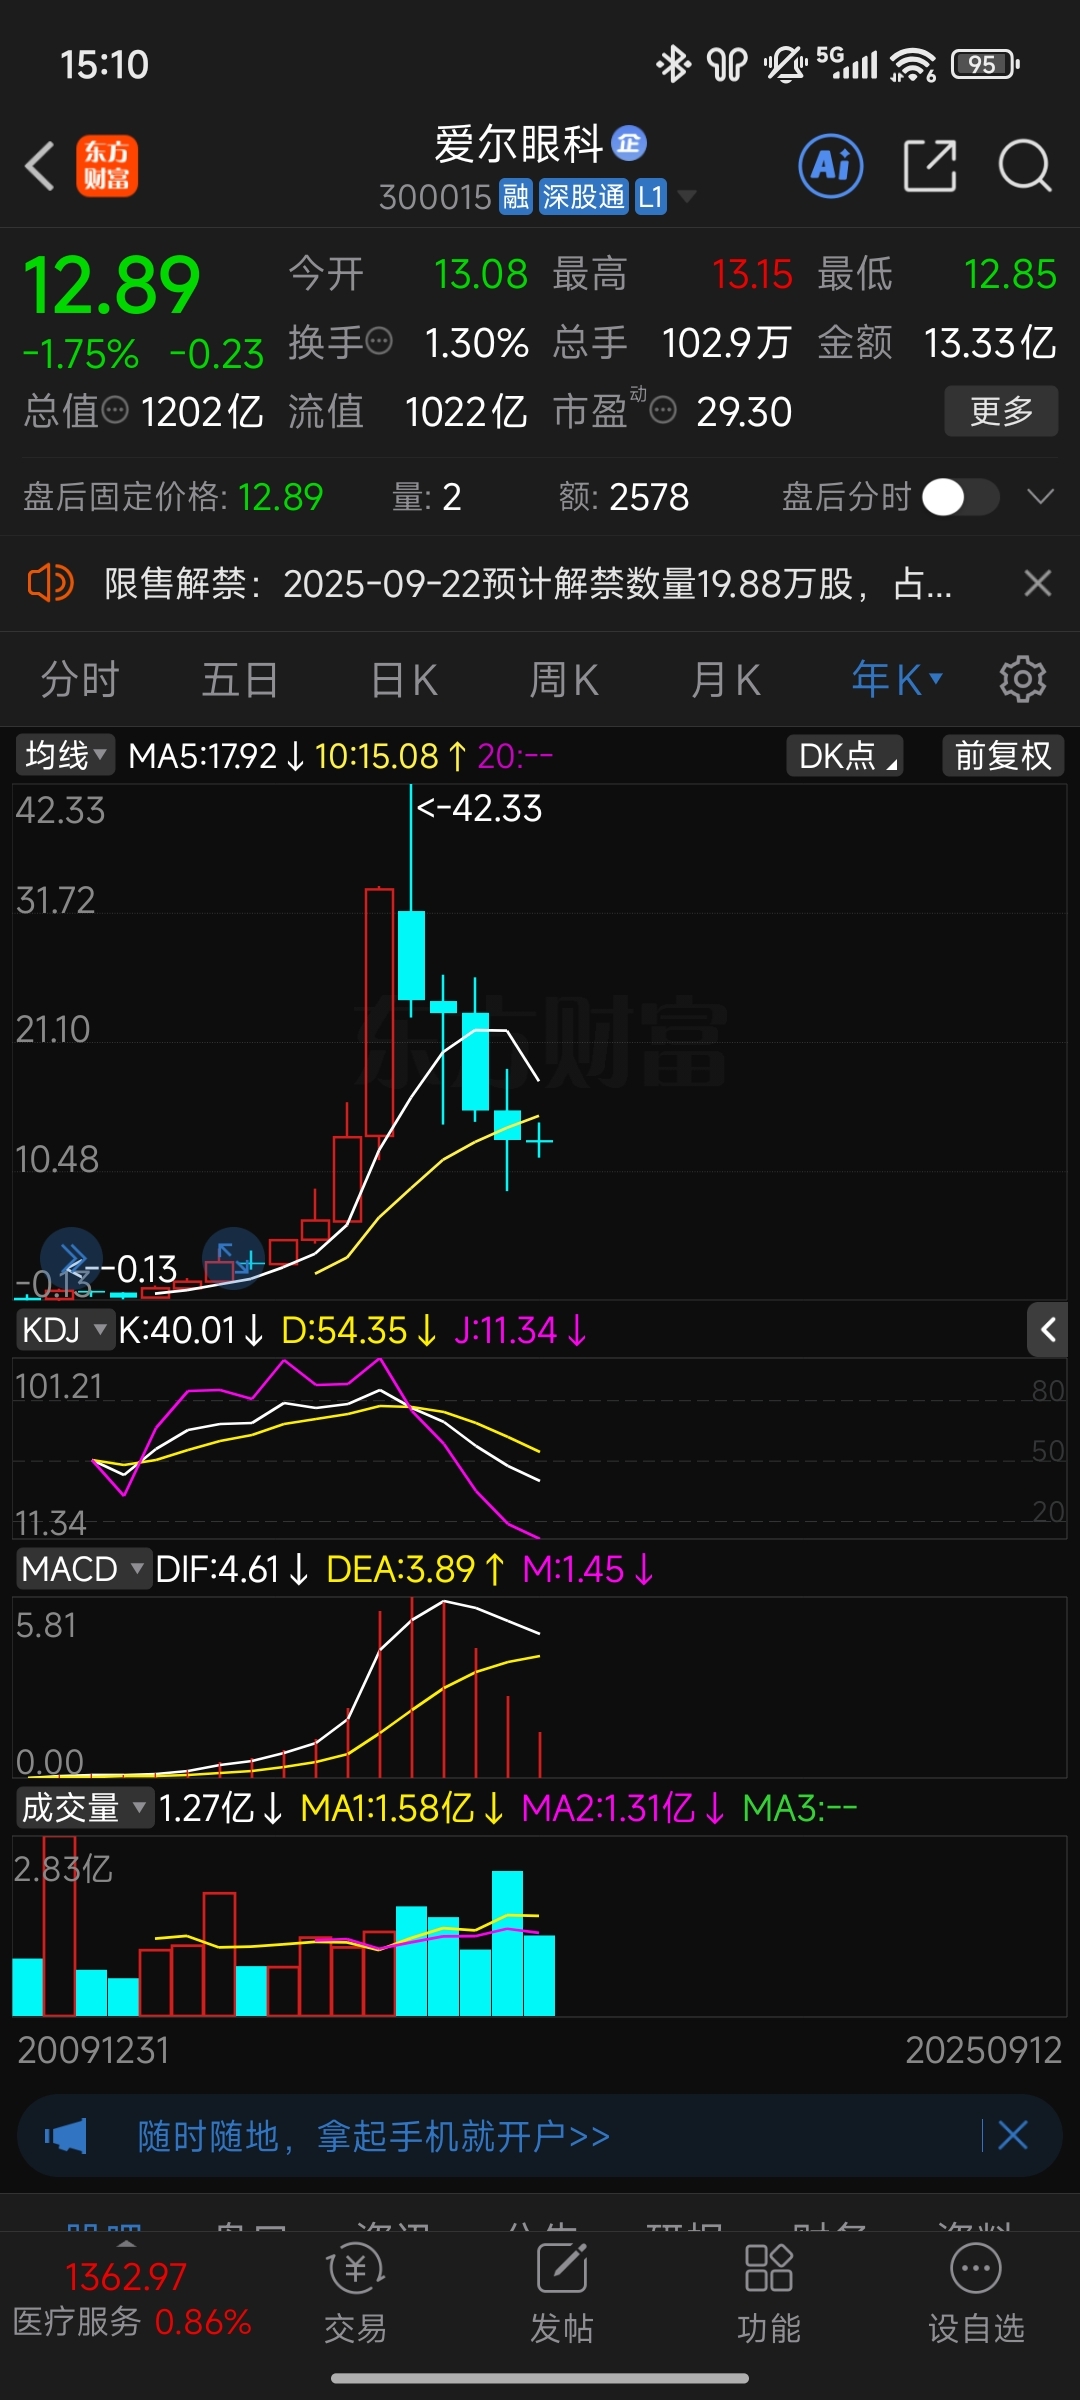Tap the L1 quote level tag
This screenshot has width=1080, height=2400.
(x=650, y=197)
